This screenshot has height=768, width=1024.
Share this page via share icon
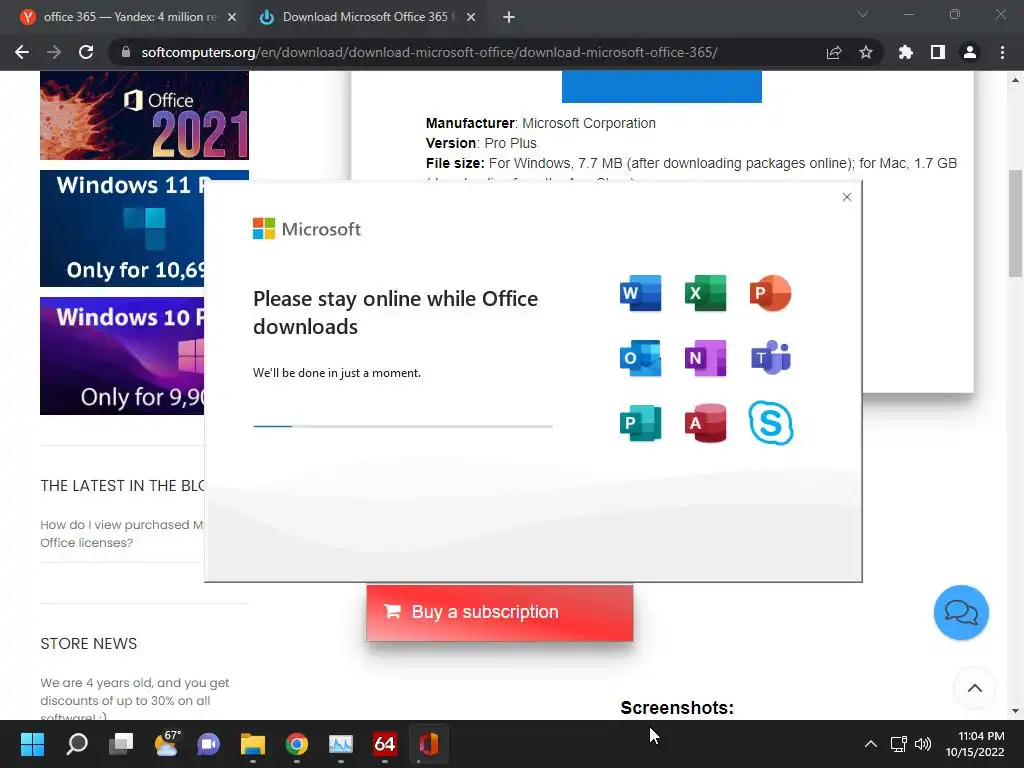pyautogui.click(x=834, y=52)
